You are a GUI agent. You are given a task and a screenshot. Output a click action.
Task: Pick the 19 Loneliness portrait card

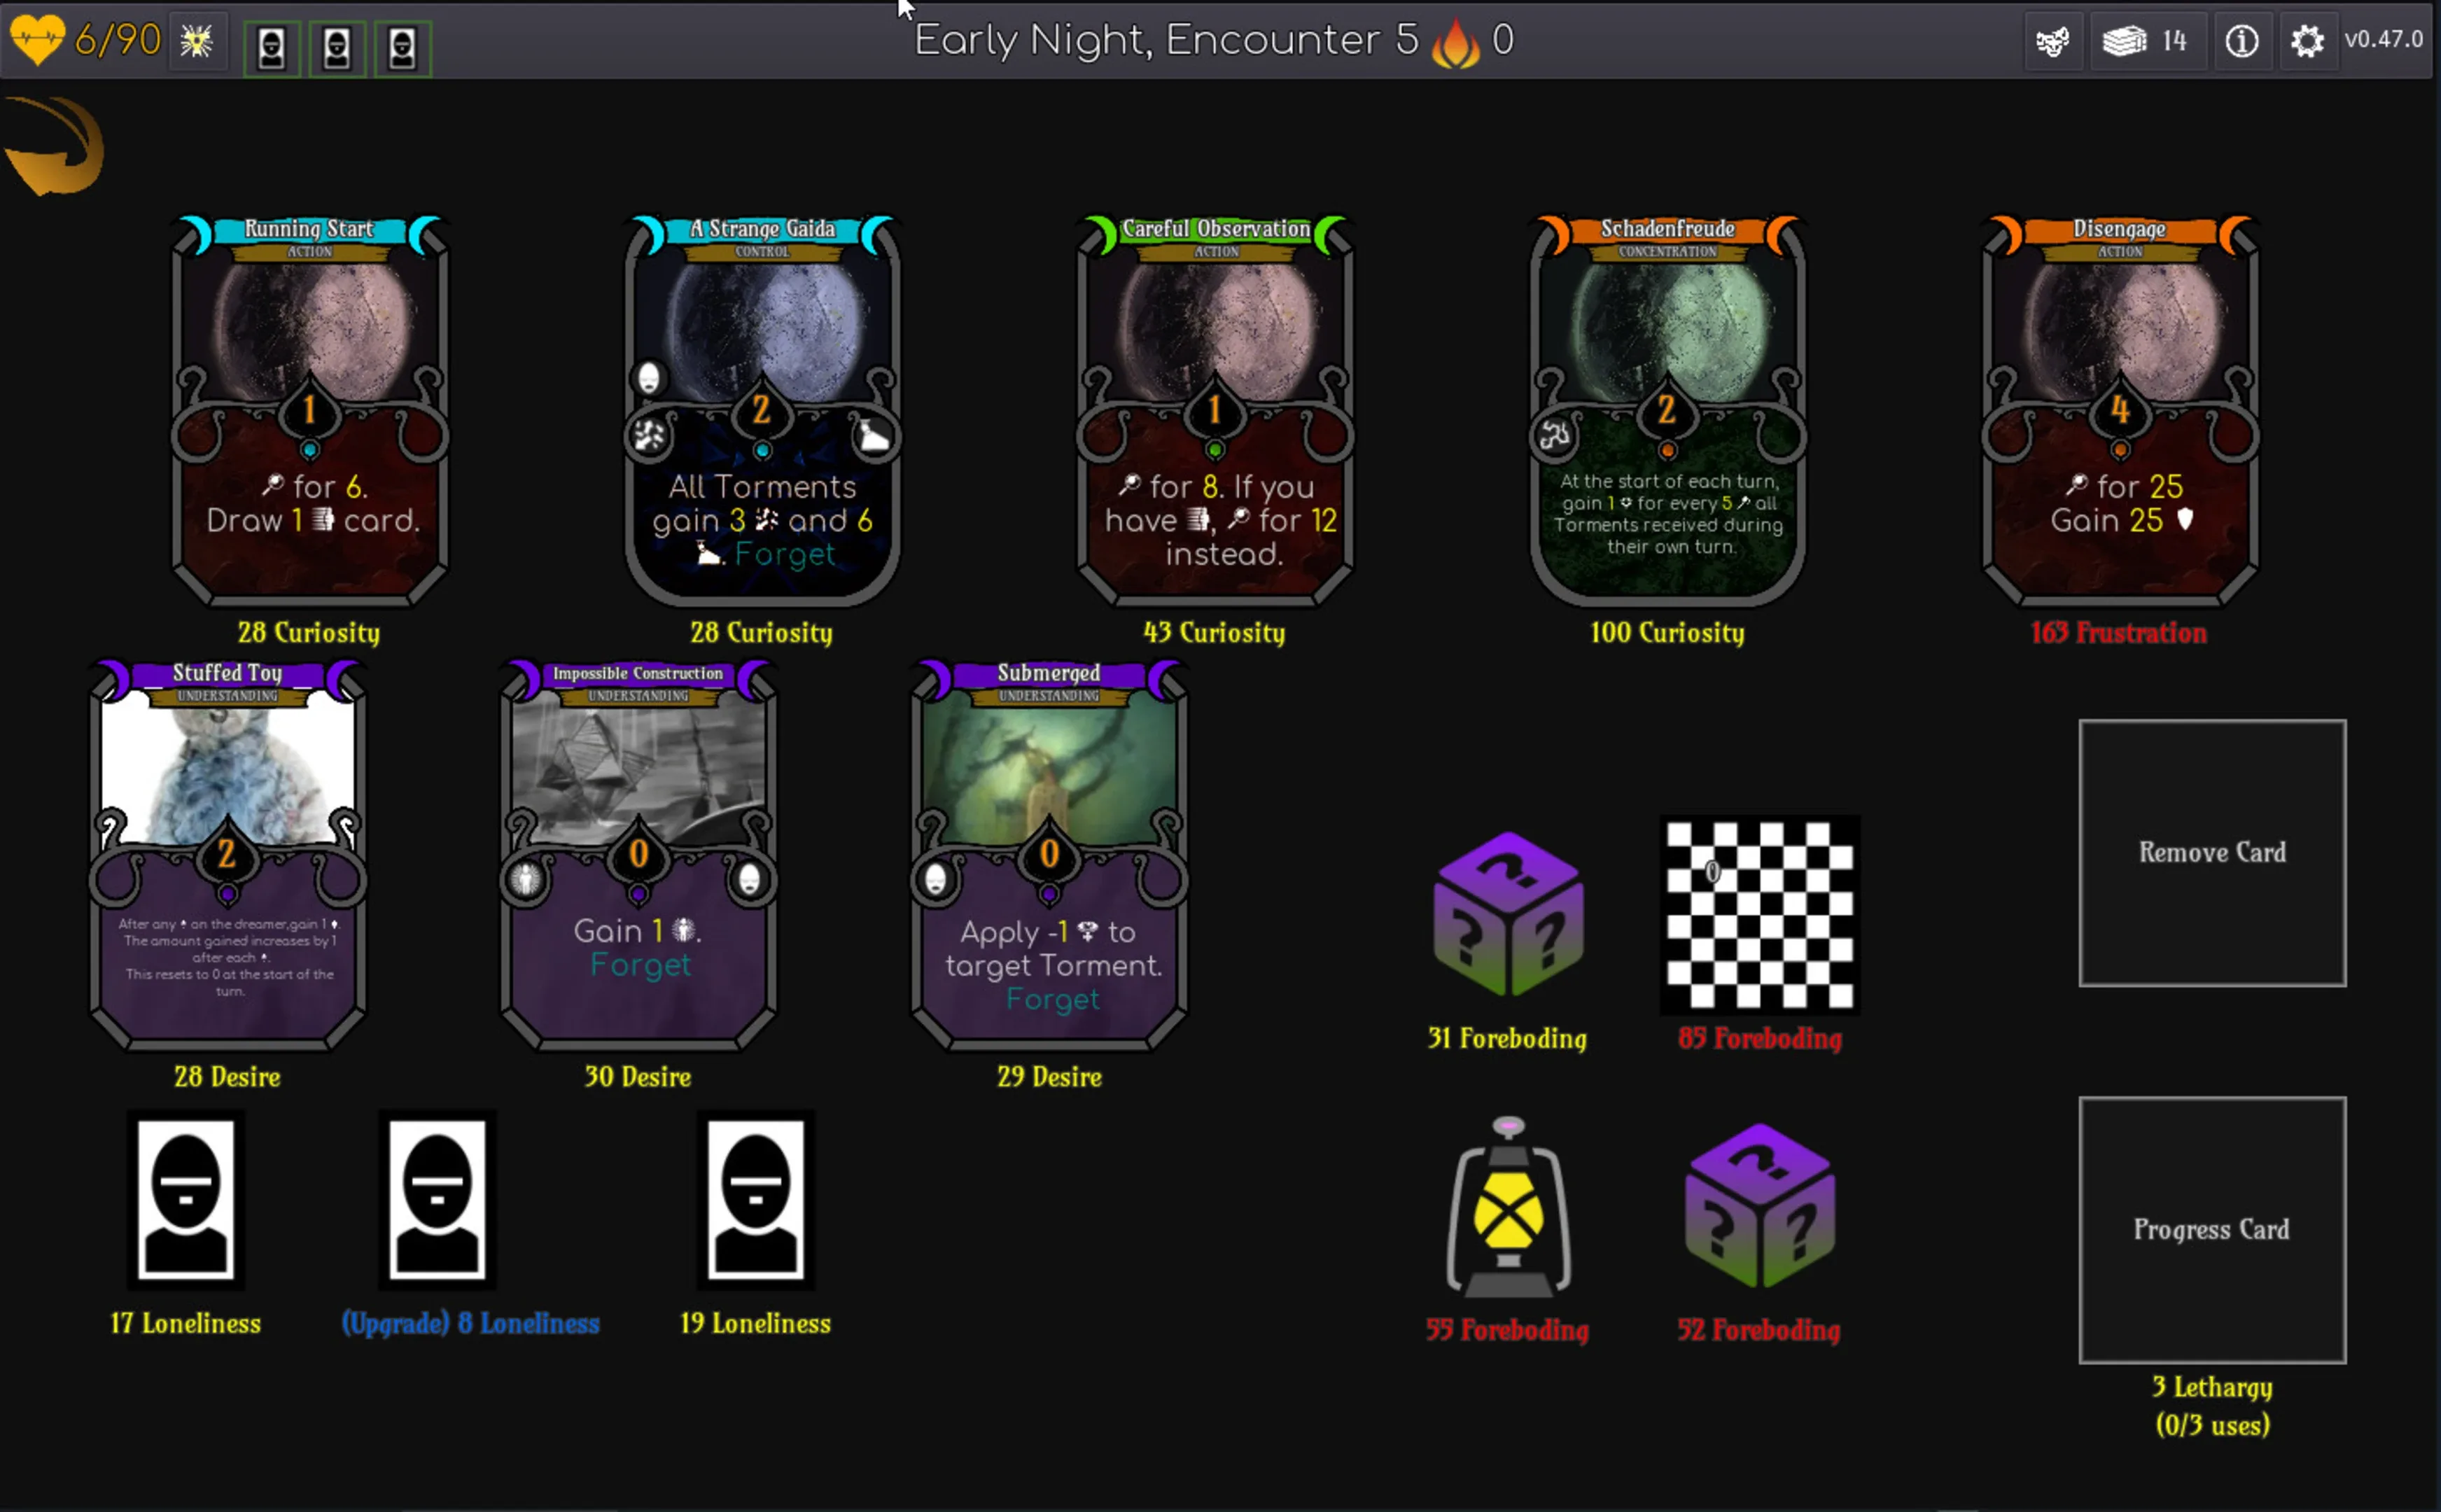pyautogui.click(x=755, y=1199)
